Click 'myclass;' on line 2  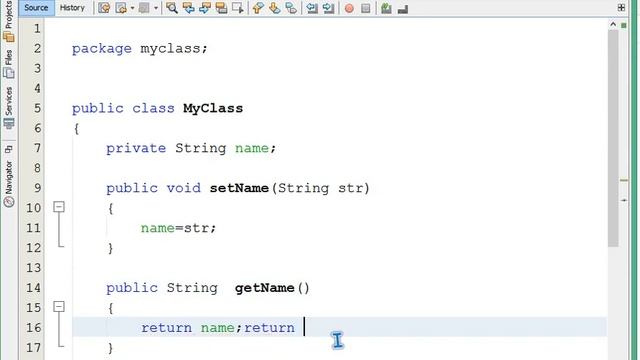pyautogui.click(x=174, y=49)
